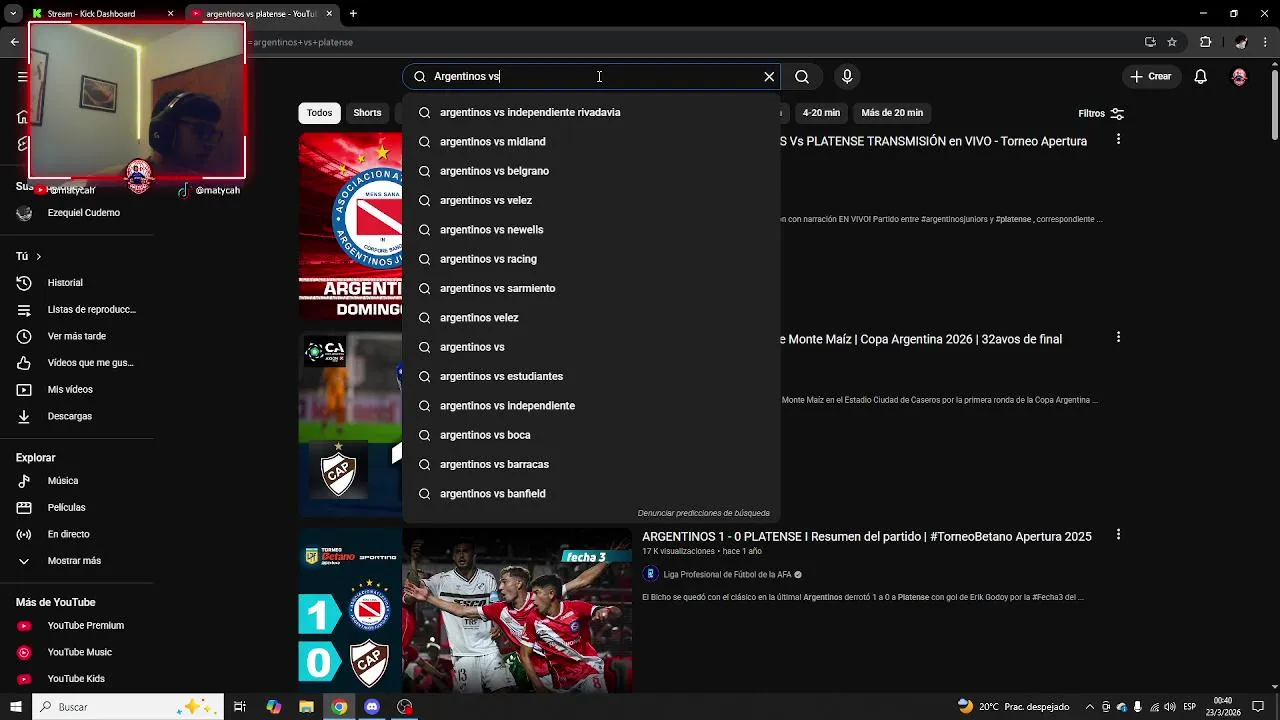Open En directo in Explorar section
The width and height of the screenshot is (1280, 720).
(x=77, y=534)
